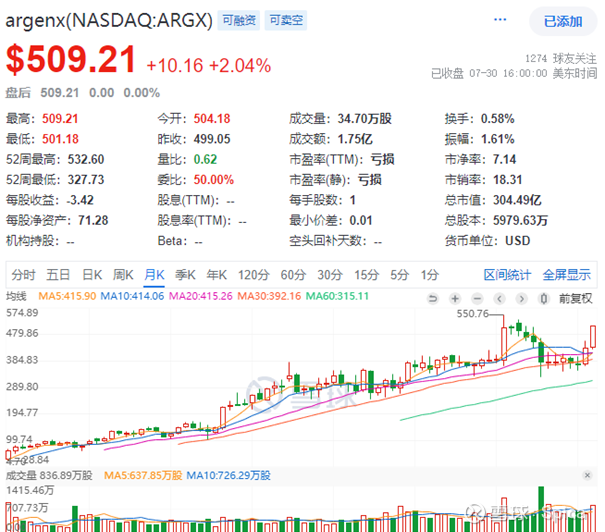605x532 pixels.
Task: Move chart right with the right chevron
Action: pos(522,299)
